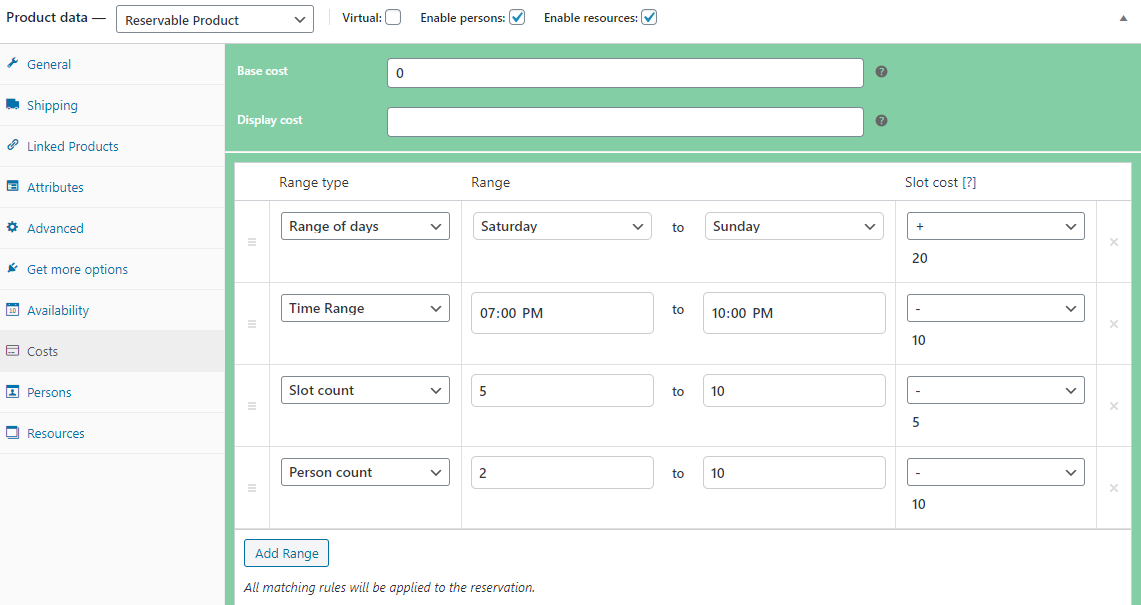1141x605 pixels.
Task: Click the Display cost input field
Action: tap(625, 122)
